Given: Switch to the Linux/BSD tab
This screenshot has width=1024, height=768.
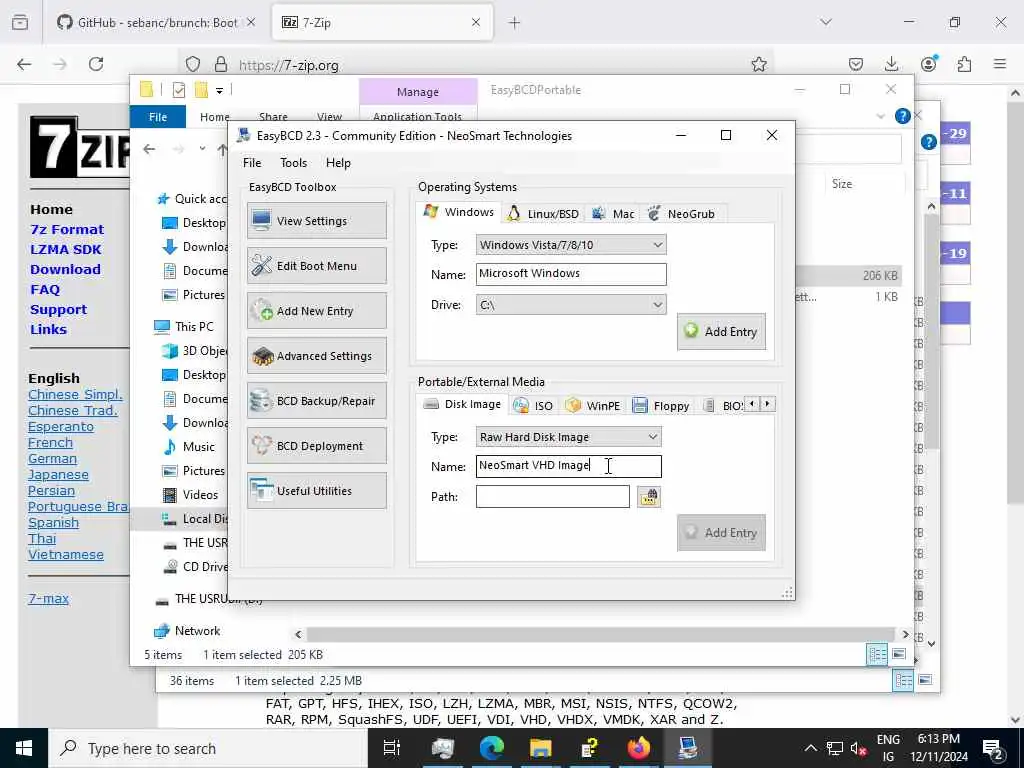Looking at the screenshot, I should [543, 214].
